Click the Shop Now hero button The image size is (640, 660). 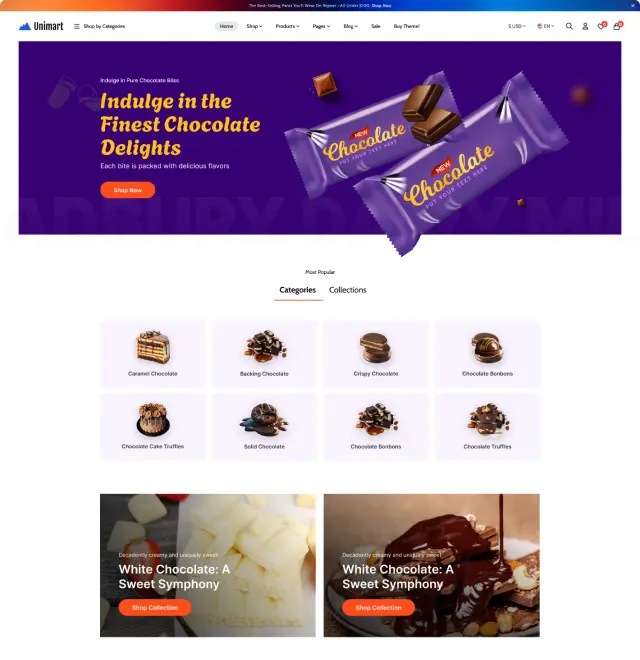point(128,190)
